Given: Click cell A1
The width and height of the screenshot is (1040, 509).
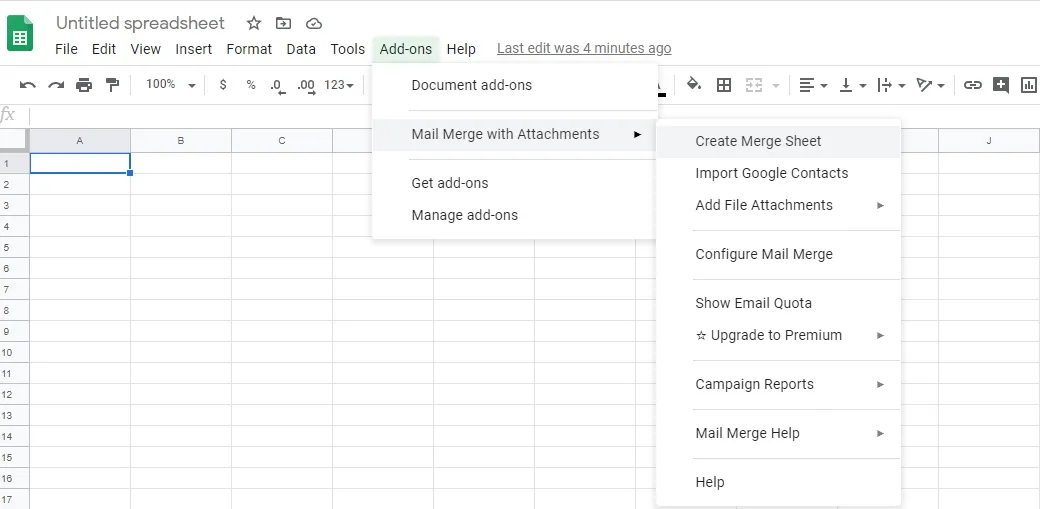Looking at the screenshot, I should coord(80,163).
